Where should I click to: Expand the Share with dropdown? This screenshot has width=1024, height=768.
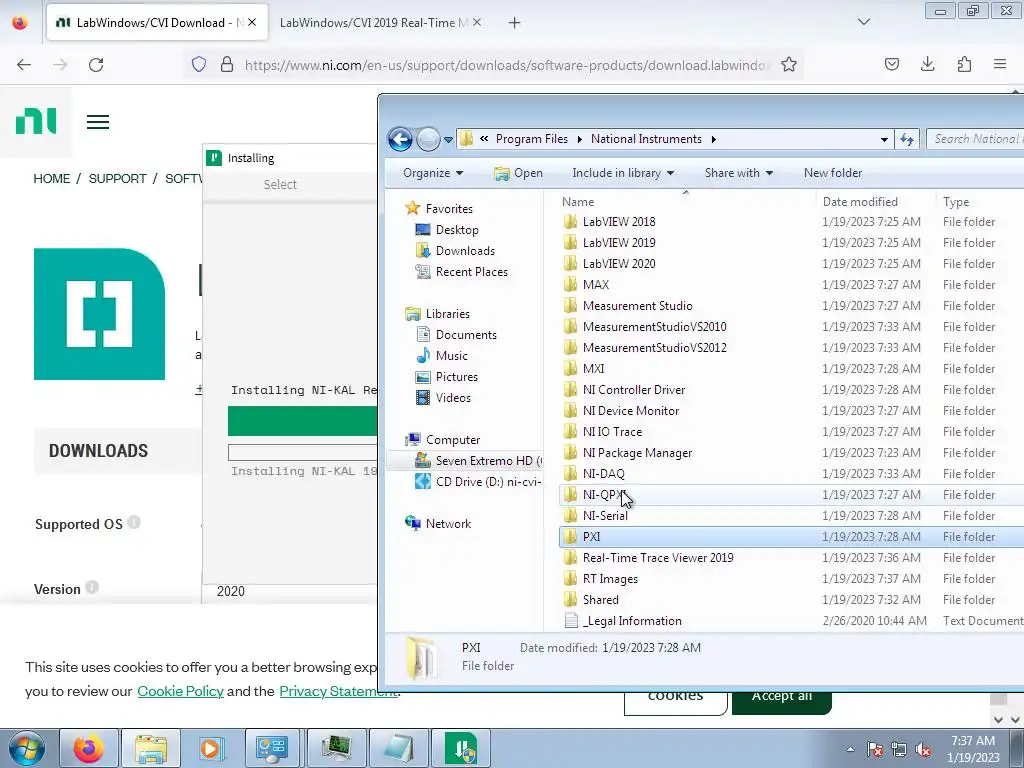739,173
